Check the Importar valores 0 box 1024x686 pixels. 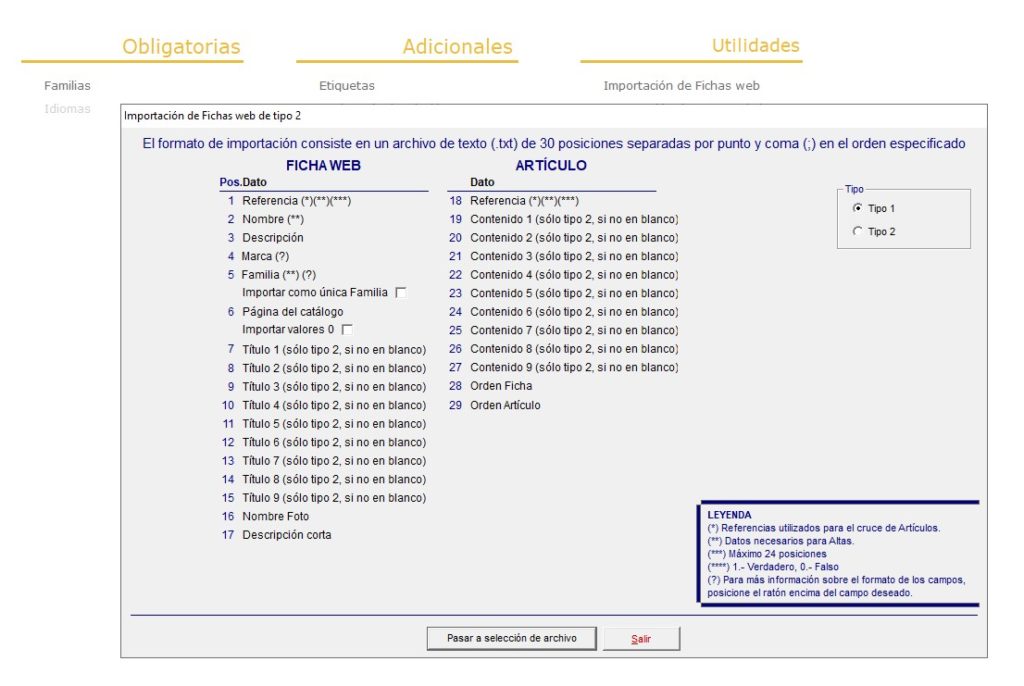(347, 330)
